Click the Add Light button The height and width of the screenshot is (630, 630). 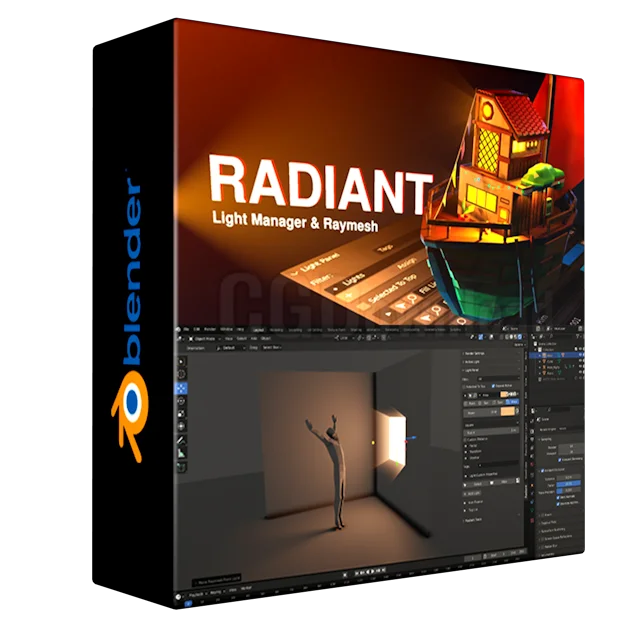[x=472, y=494]
